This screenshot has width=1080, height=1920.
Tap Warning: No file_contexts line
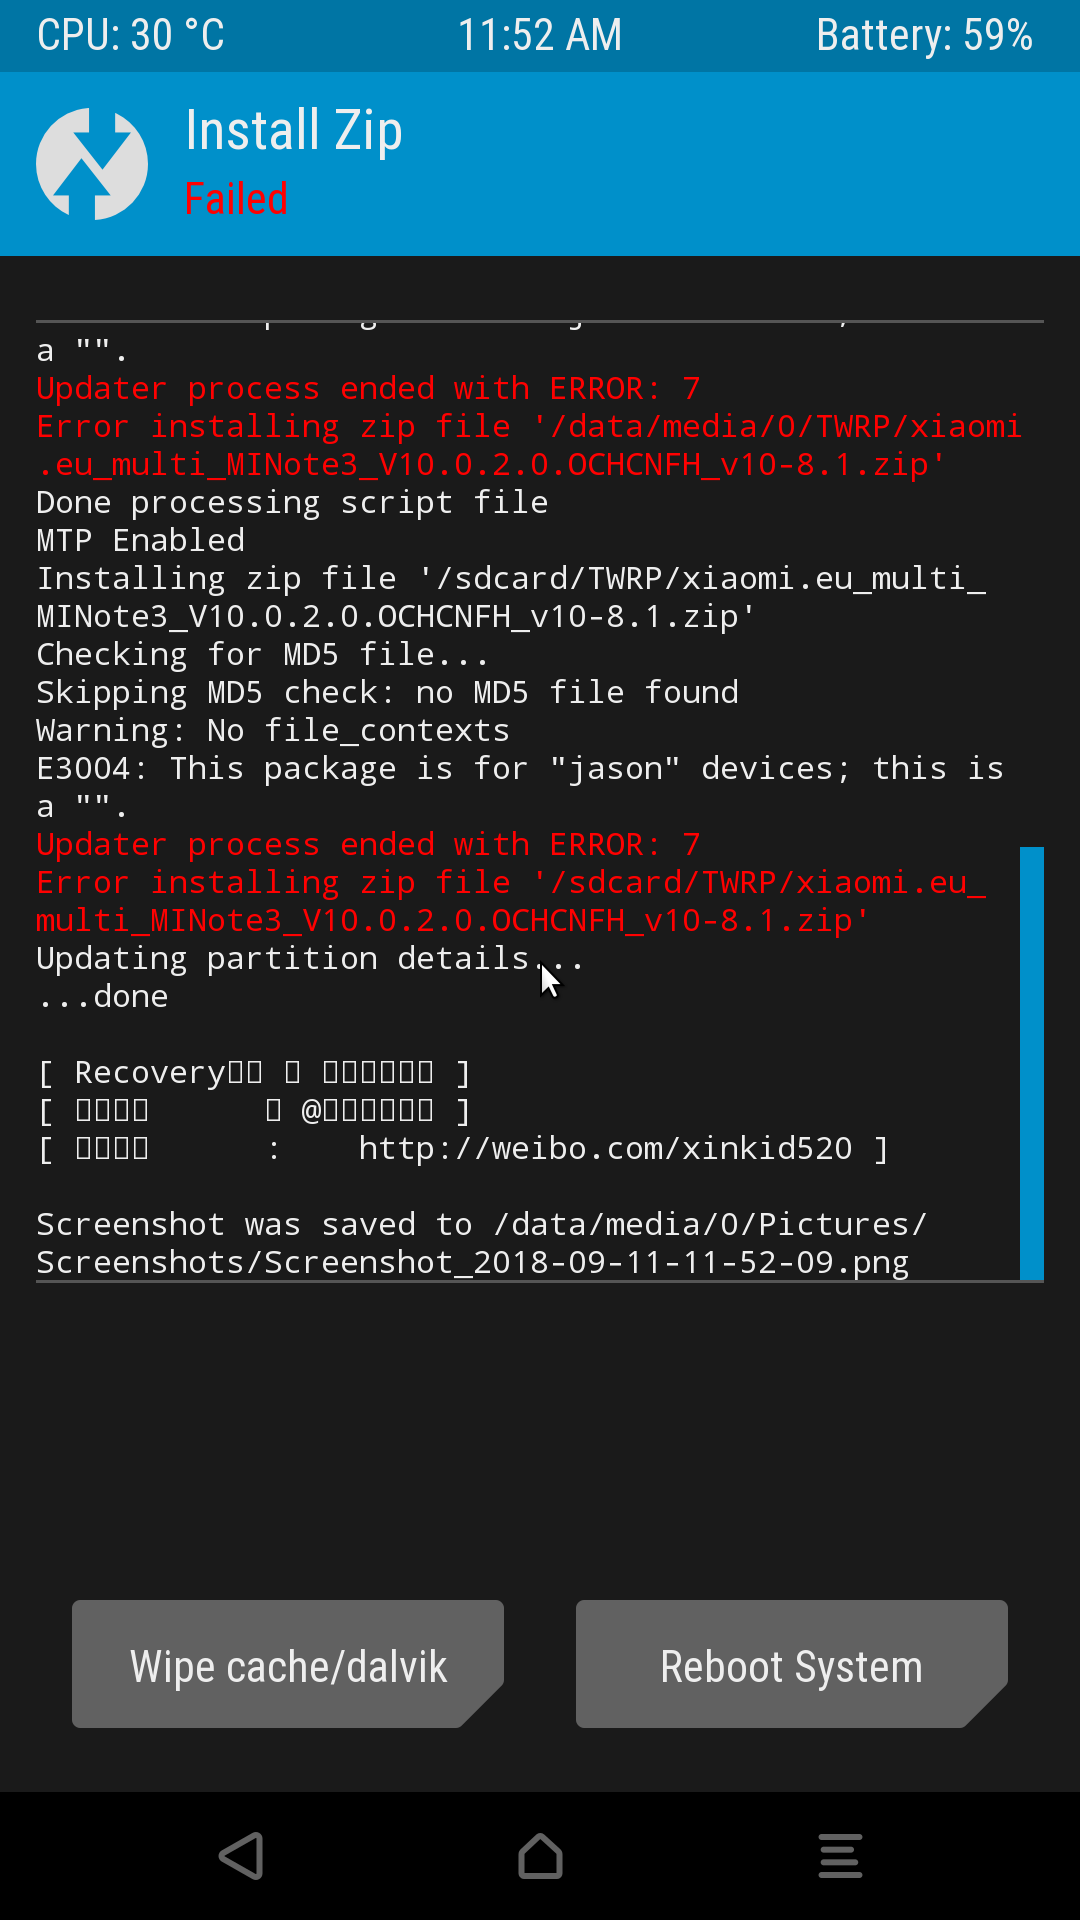click(273, 730)
